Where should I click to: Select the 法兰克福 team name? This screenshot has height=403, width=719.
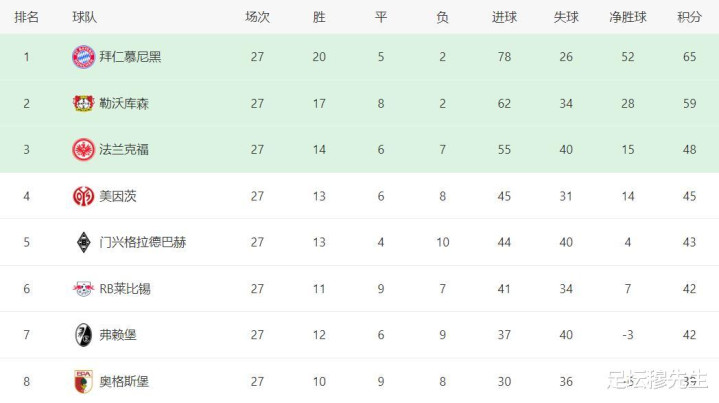[x=124, y=149]
